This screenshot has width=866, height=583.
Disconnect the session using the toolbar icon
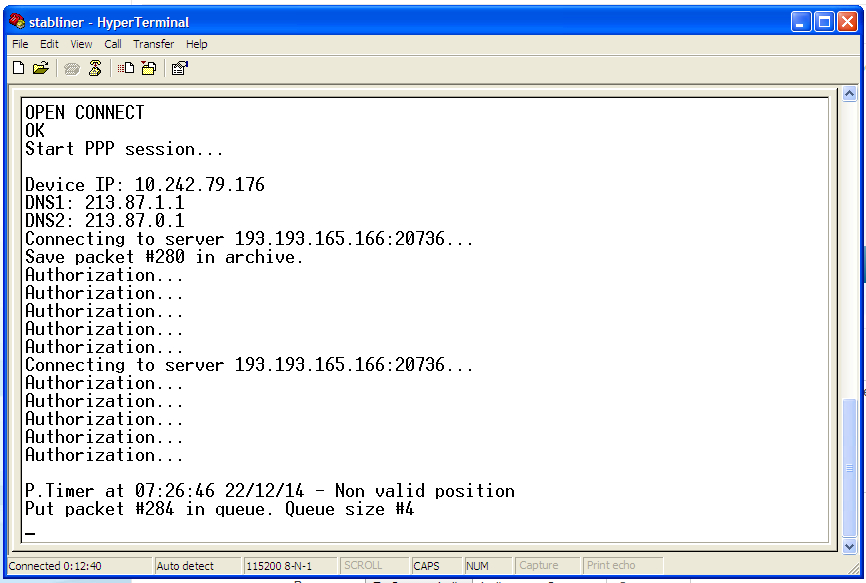pyautogui.click(x=95, y=68)
